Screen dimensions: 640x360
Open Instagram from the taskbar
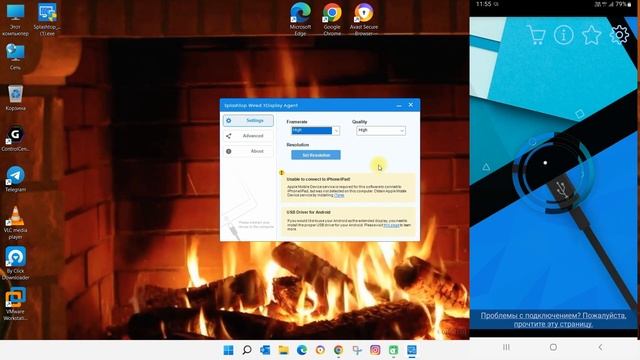point(375,350)
